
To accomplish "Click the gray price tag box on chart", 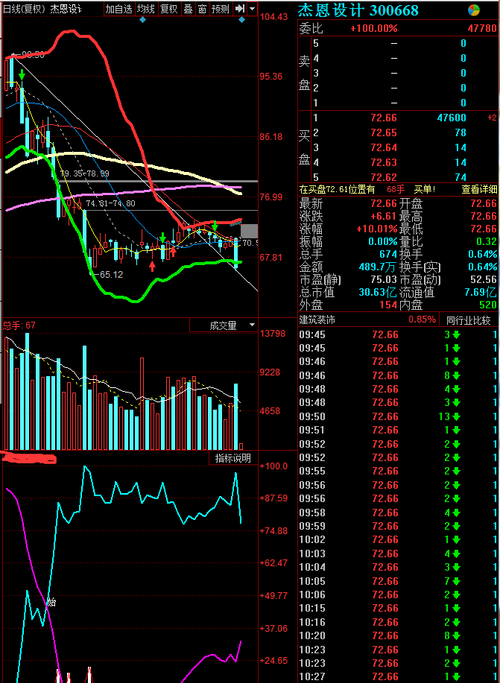I will point(250,231).
